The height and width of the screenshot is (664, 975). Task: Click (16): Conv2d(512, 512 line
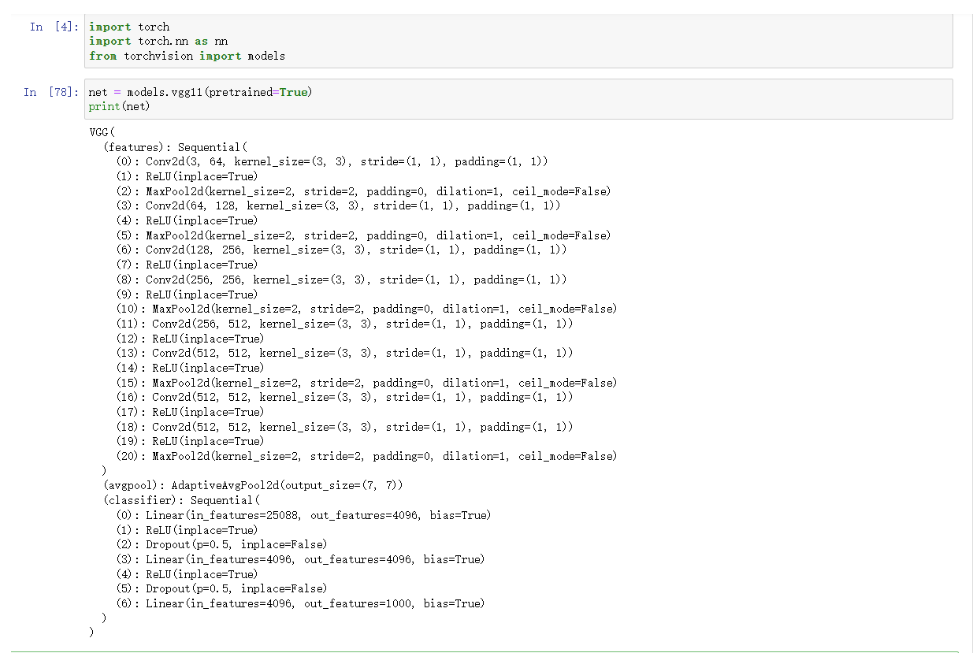click(344, 397)
